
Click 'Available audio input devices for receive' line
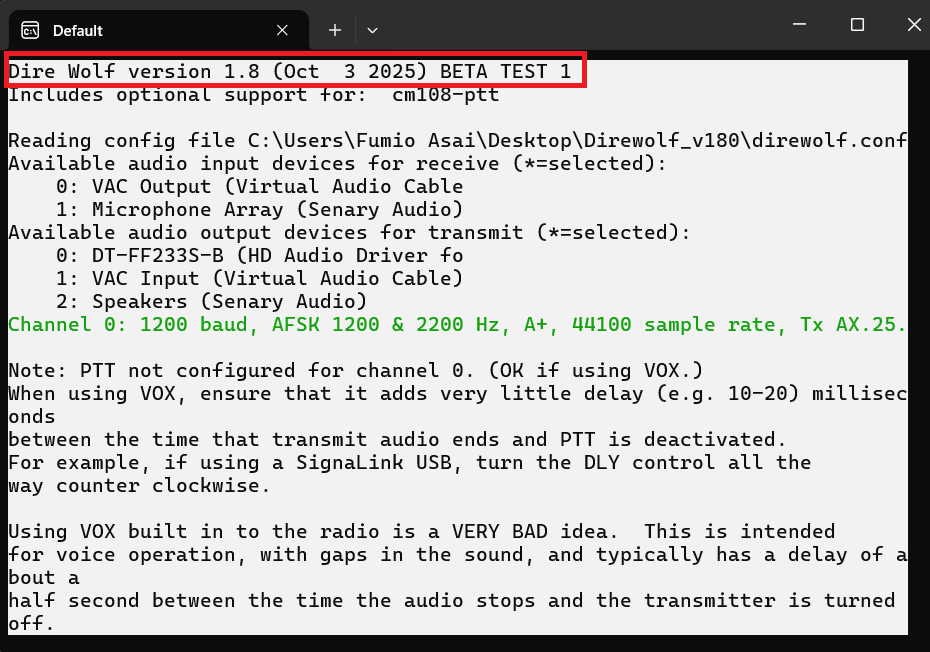coord(337,163)
